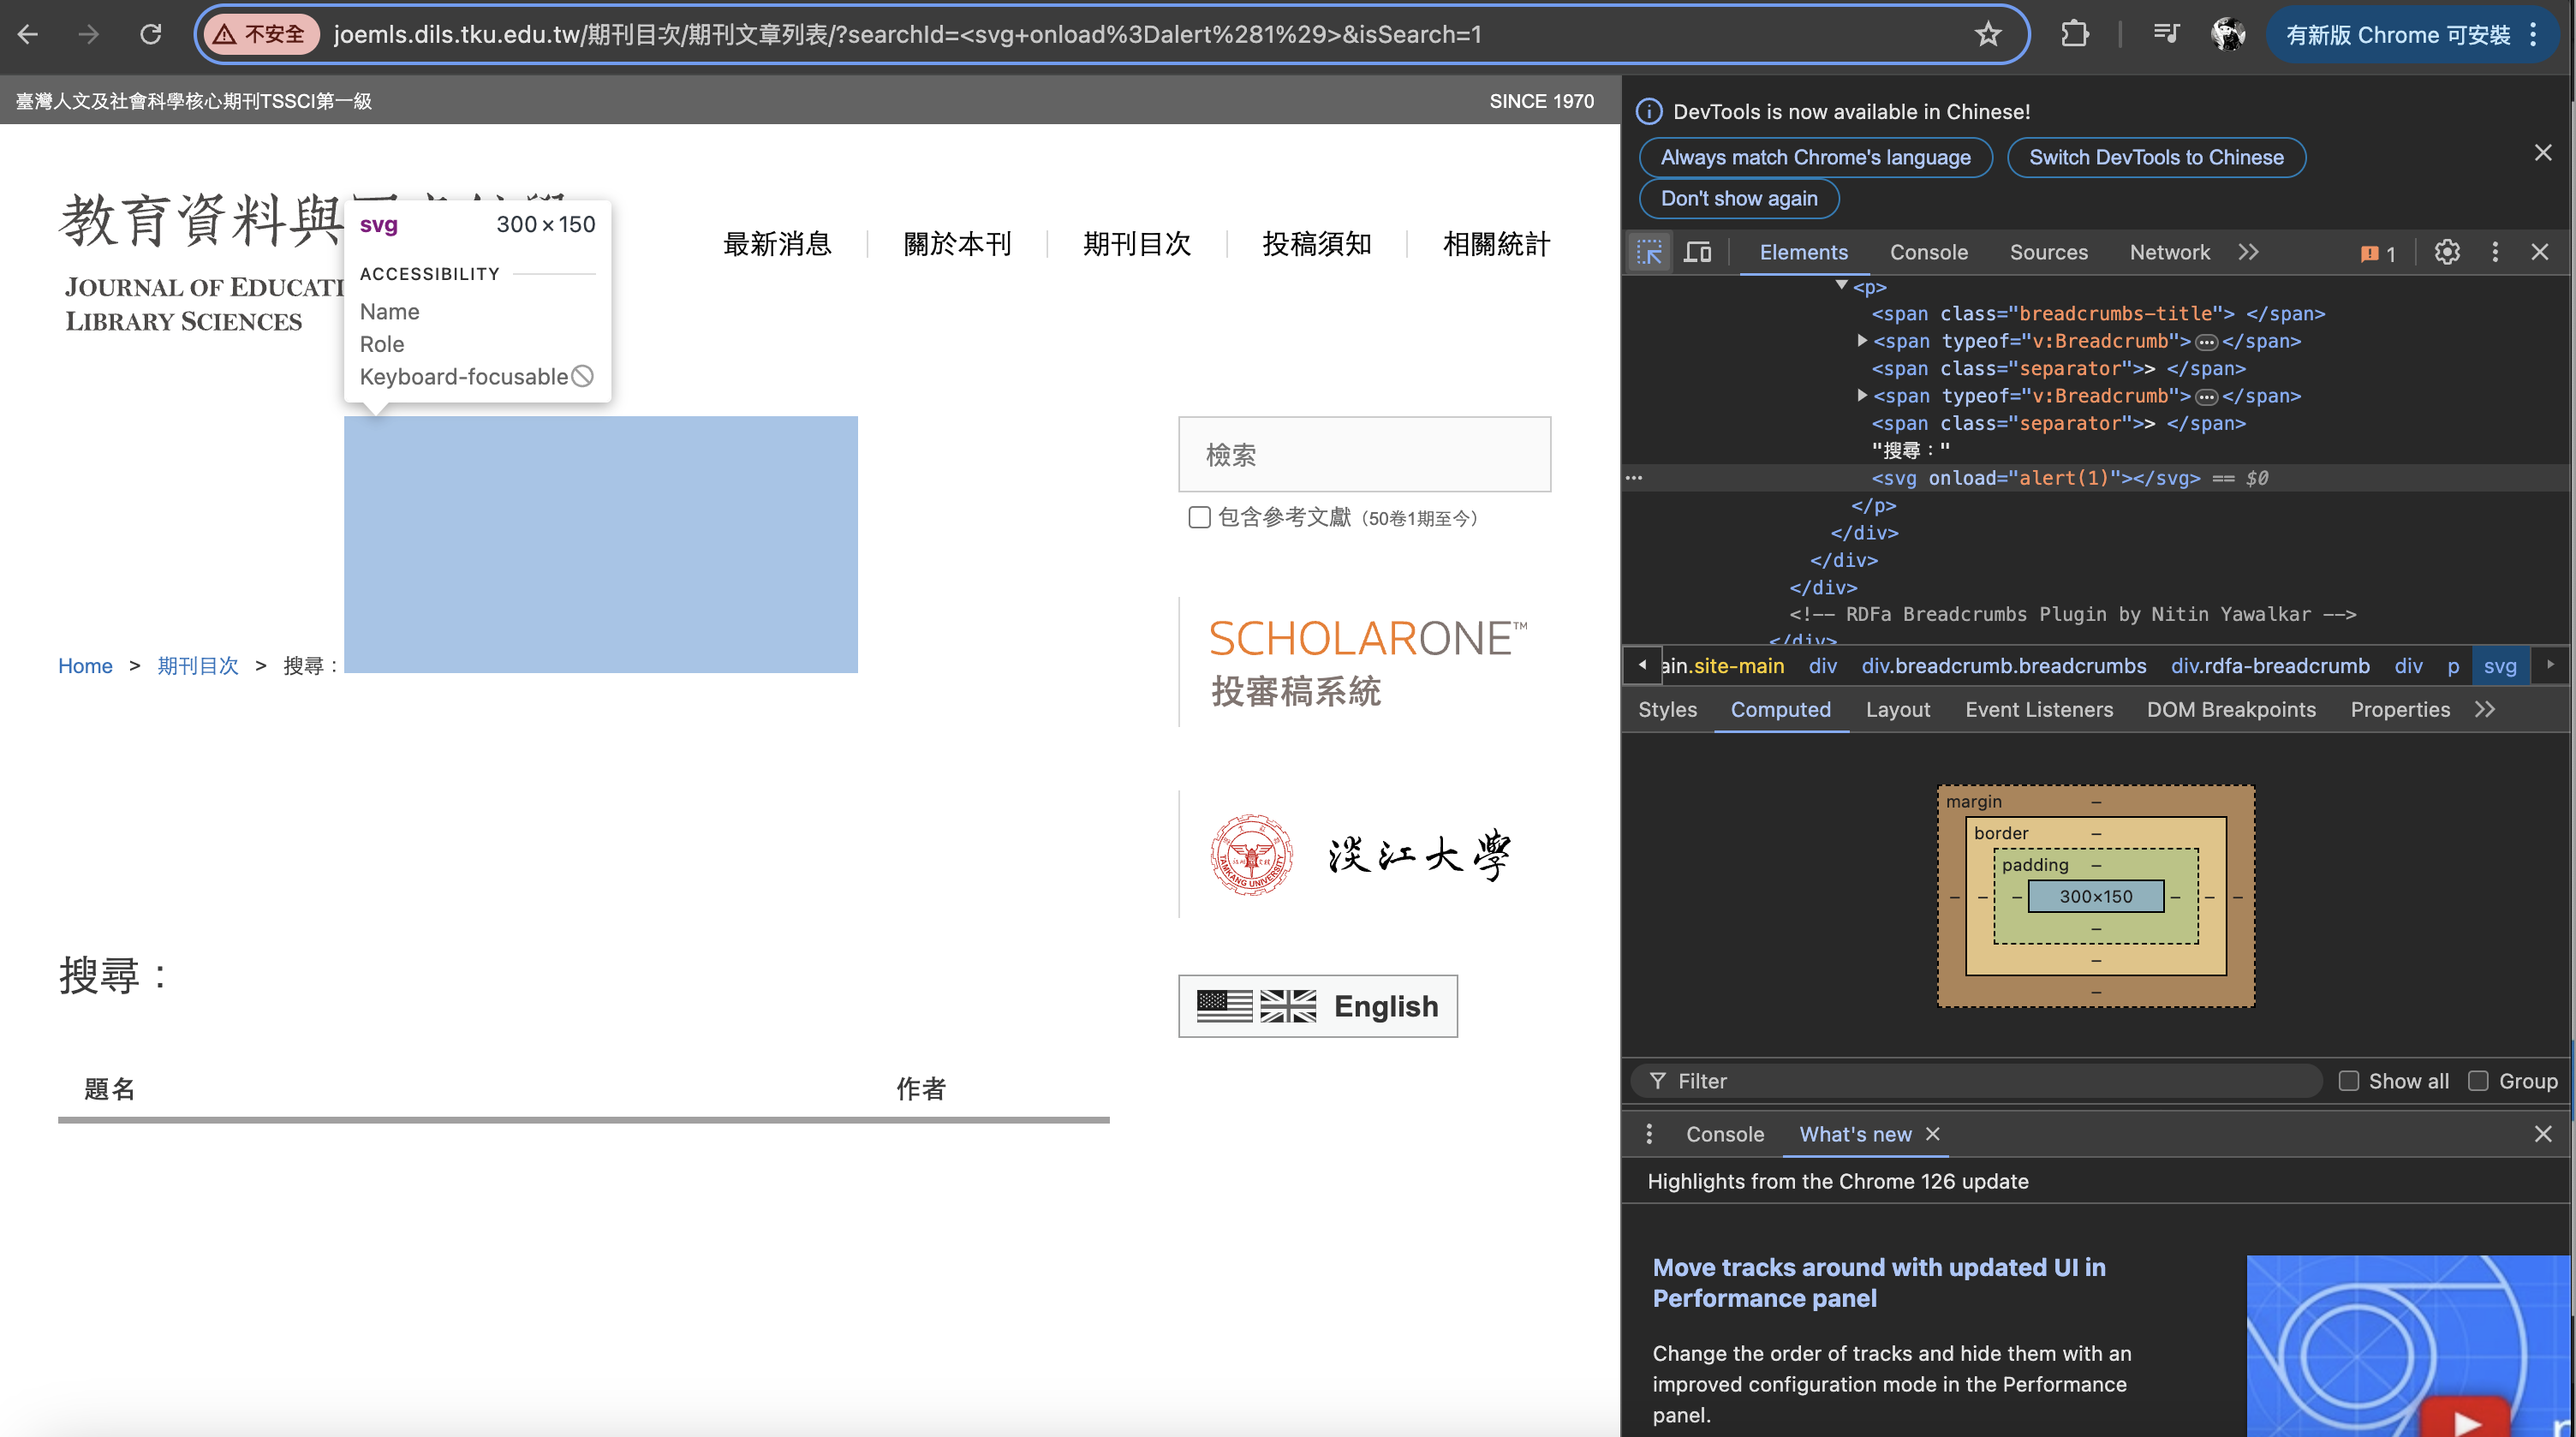This screenshot has height=1437, width=2576.
Task: Open the Properties pane tab
Action: [2399, 709]
